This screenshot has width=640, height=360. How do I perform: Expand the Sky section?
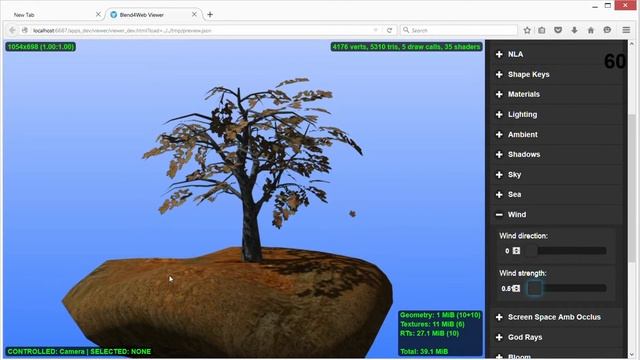click(x=557, y=175)
